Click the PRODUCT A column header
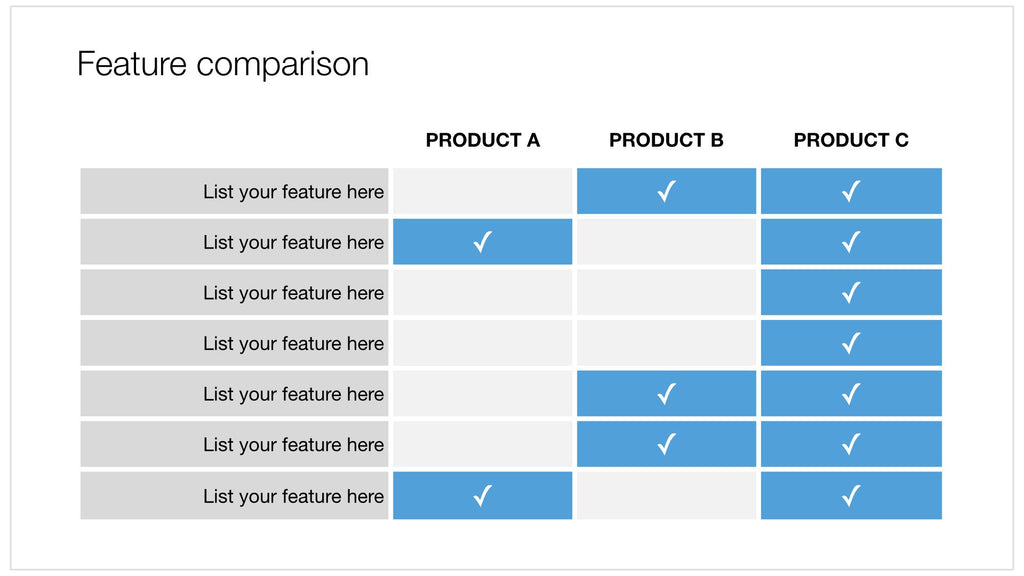This screenshot has height=576, width=1024. [x=482, y=140]
